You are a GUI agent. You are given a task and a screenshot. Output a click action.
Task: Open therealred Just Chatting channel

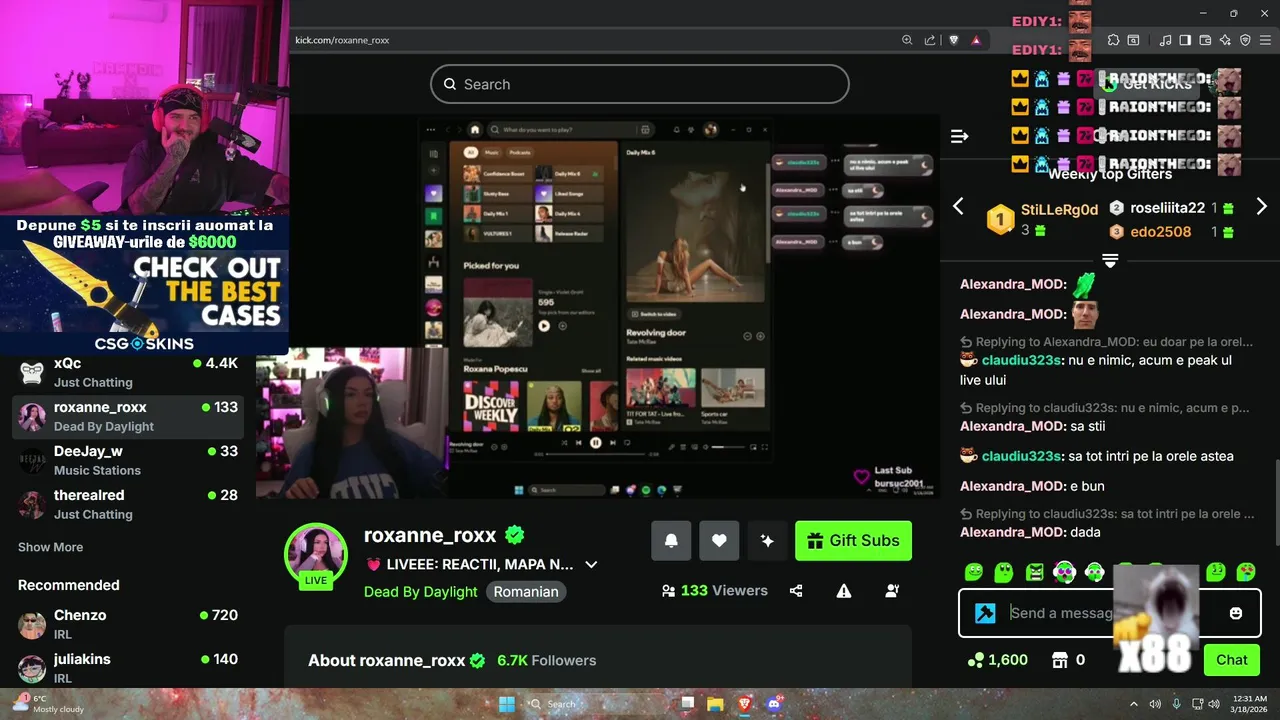[x=128, y=504]
